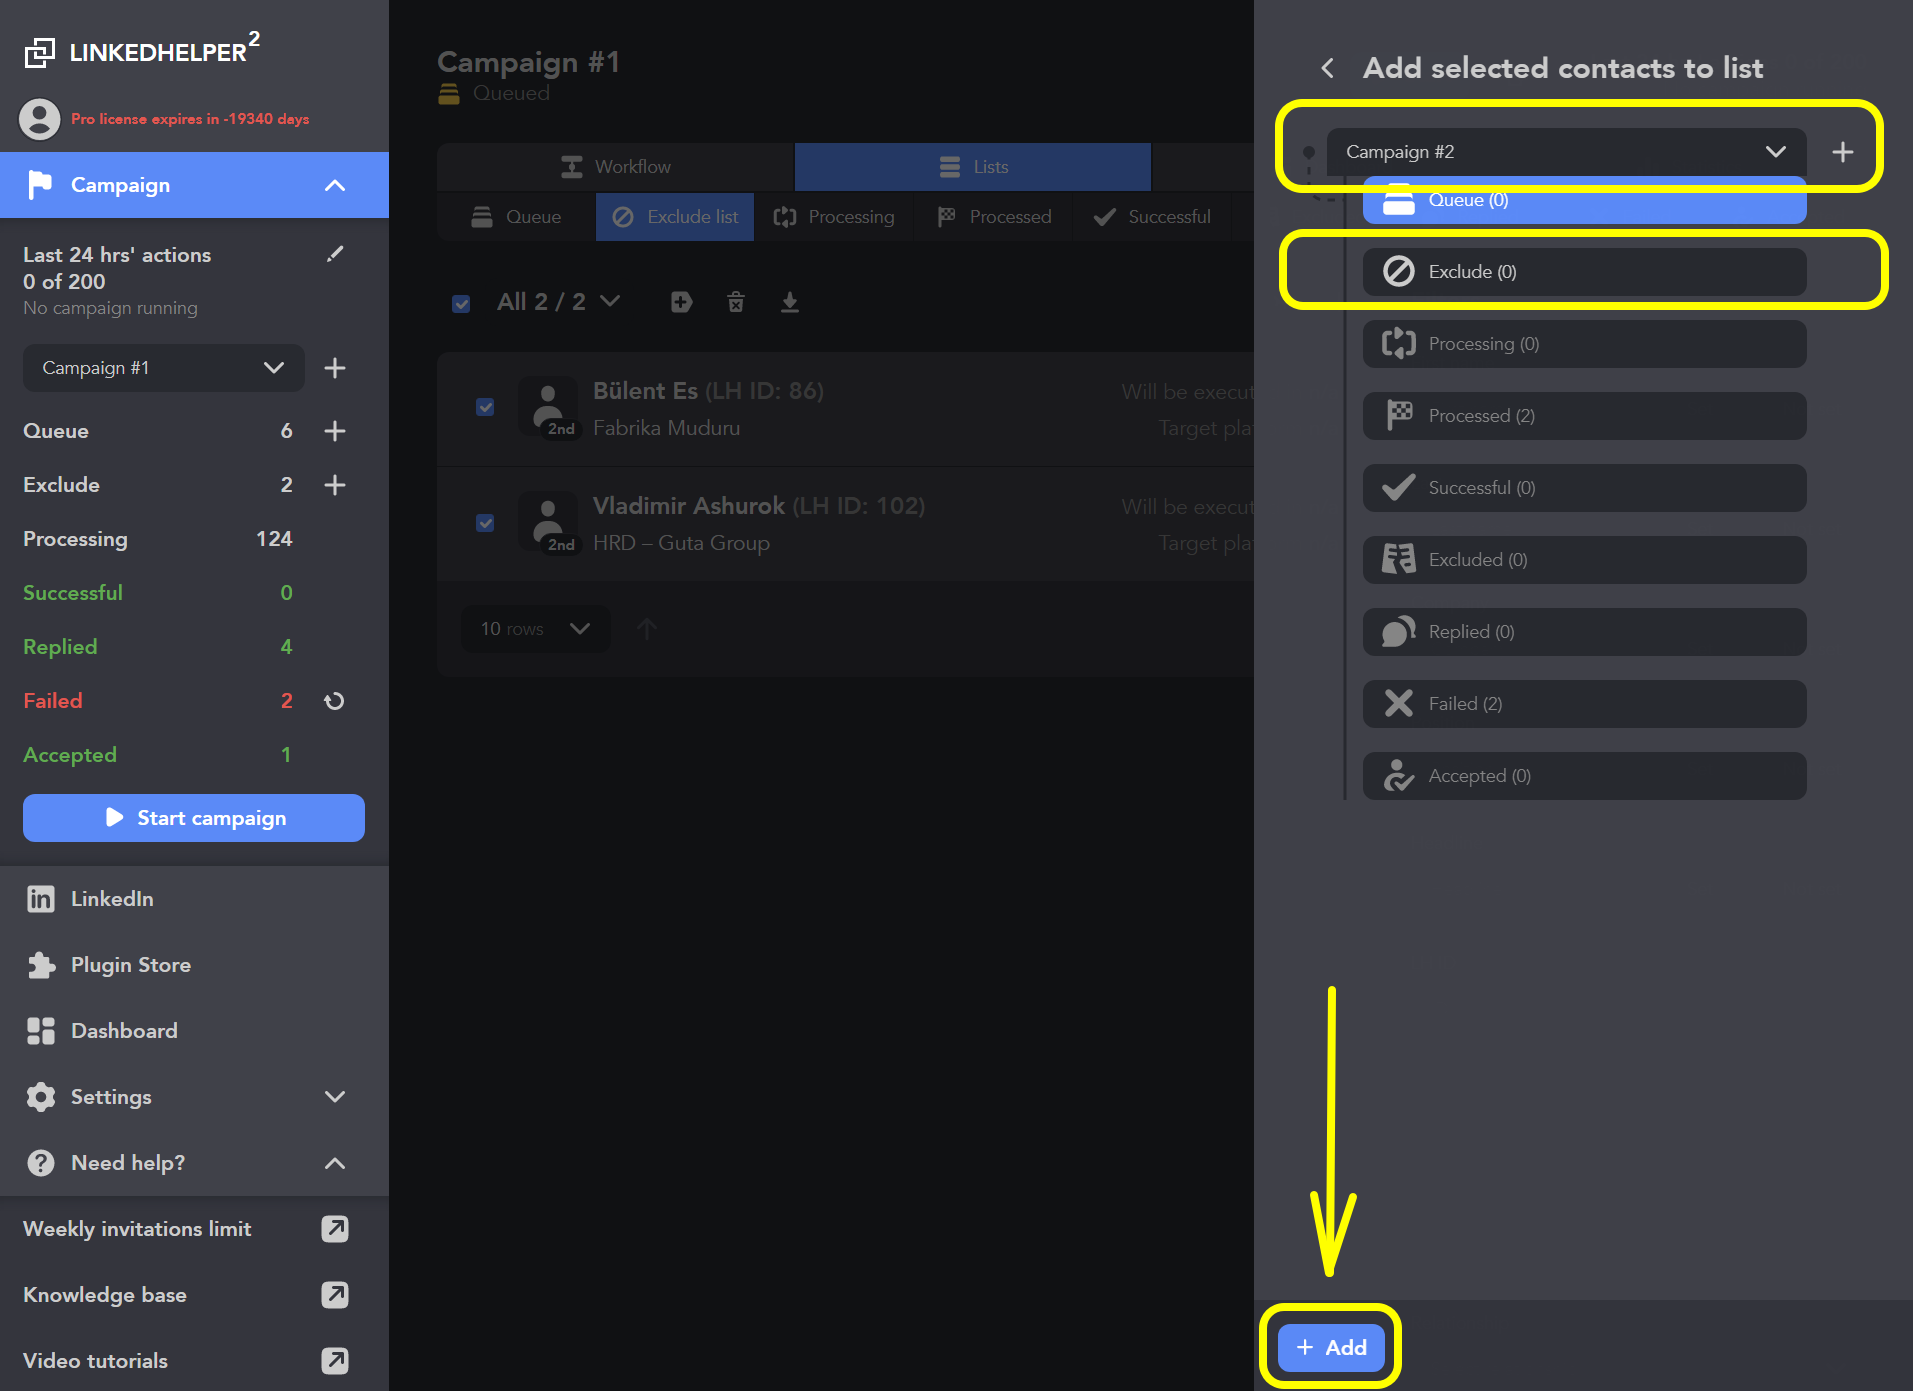Click Start campaign button
The image size is (1913, 1391).
[x=194, y=818]
